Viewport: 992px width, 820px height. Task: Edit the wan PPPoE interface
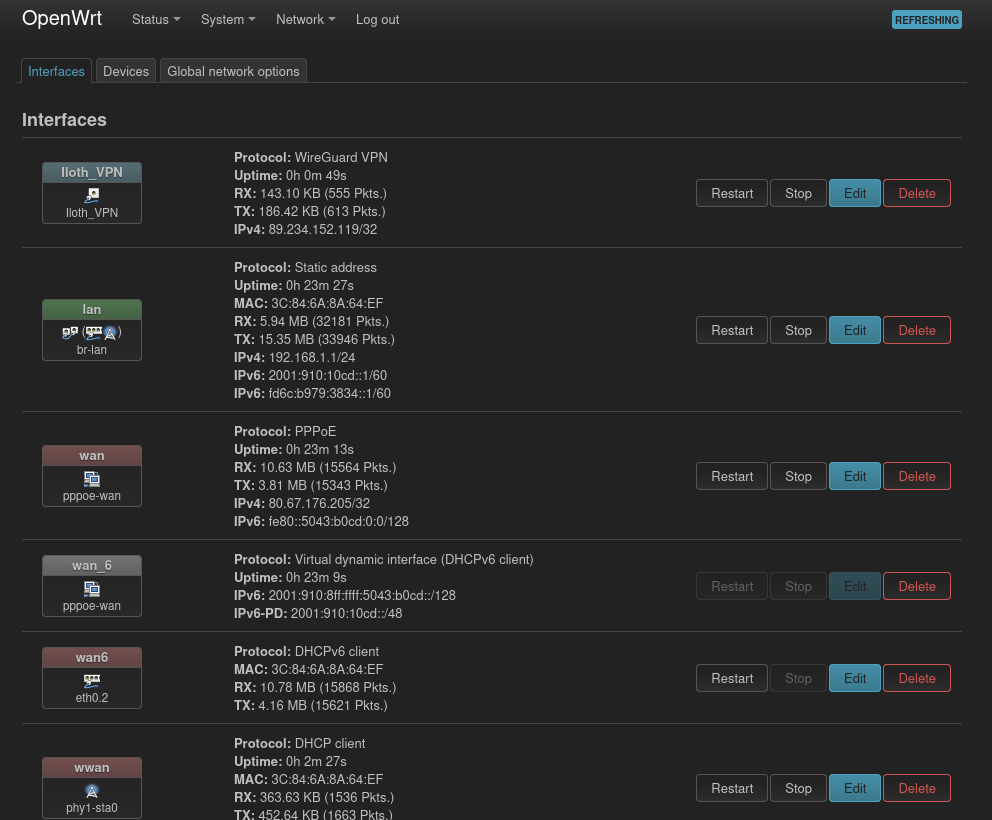[855, 476]
